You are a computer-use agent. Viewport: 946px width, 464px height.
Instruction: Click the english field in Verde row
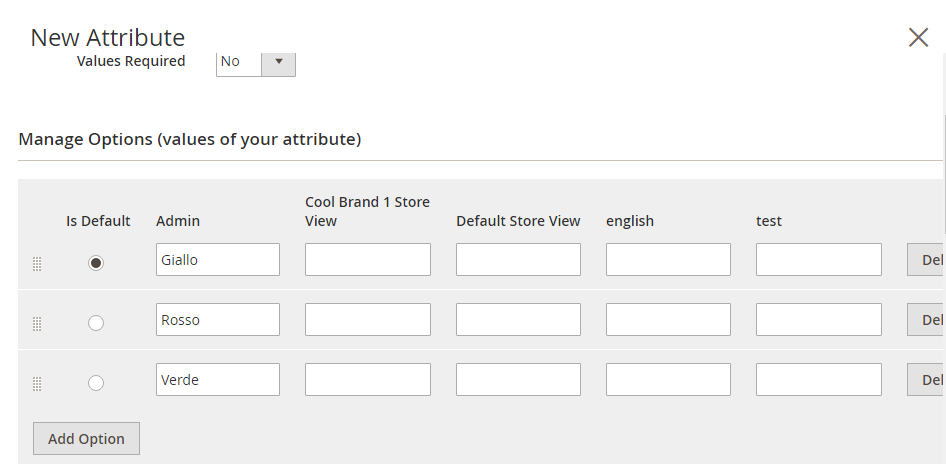point(668,380)
